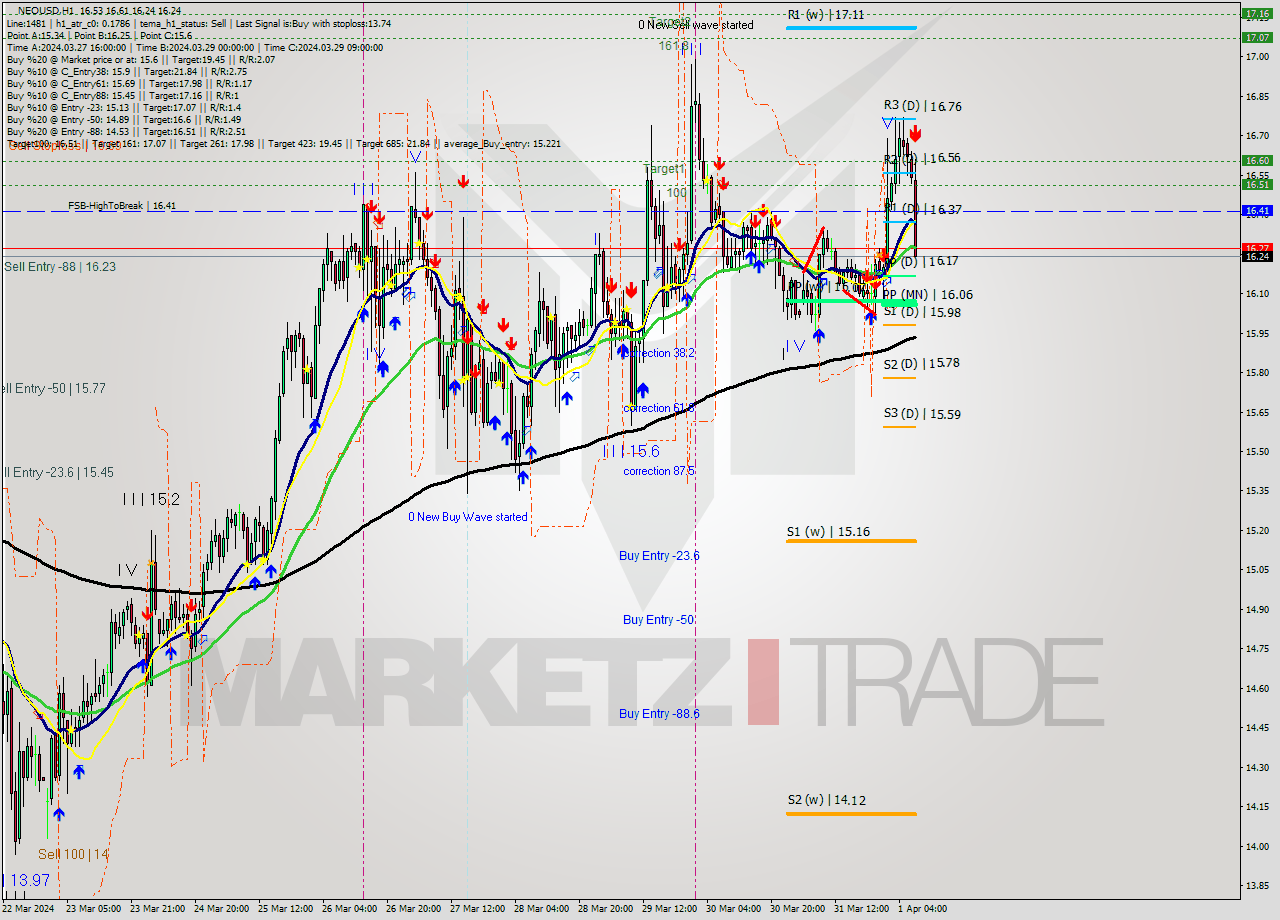This screenshot has height=920, width=1280.
Task: Select the S1 (D) | 15.98 label
Action: click(x=922, y=312)
